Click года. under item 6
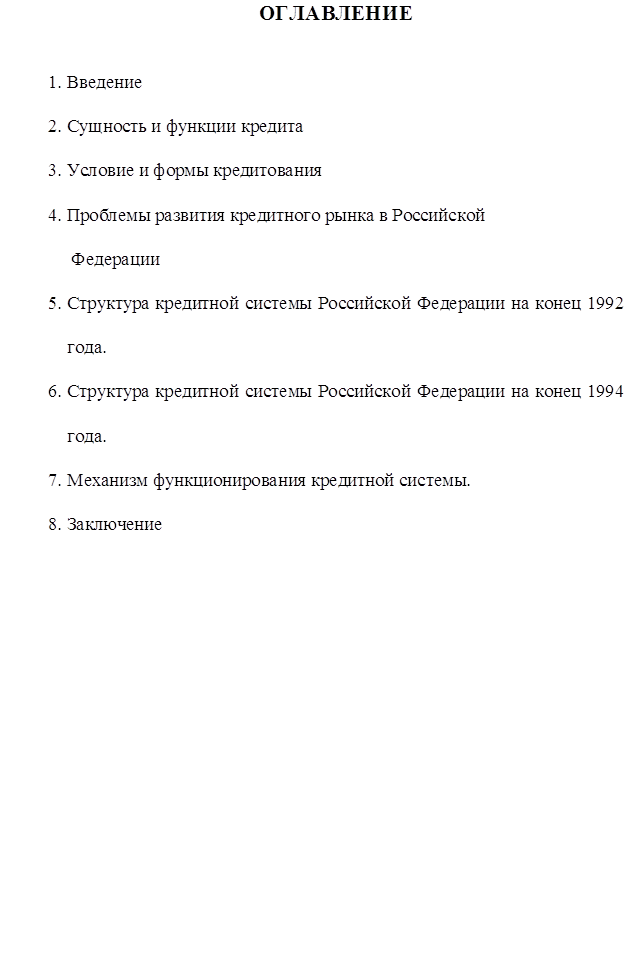 [86, 437]
